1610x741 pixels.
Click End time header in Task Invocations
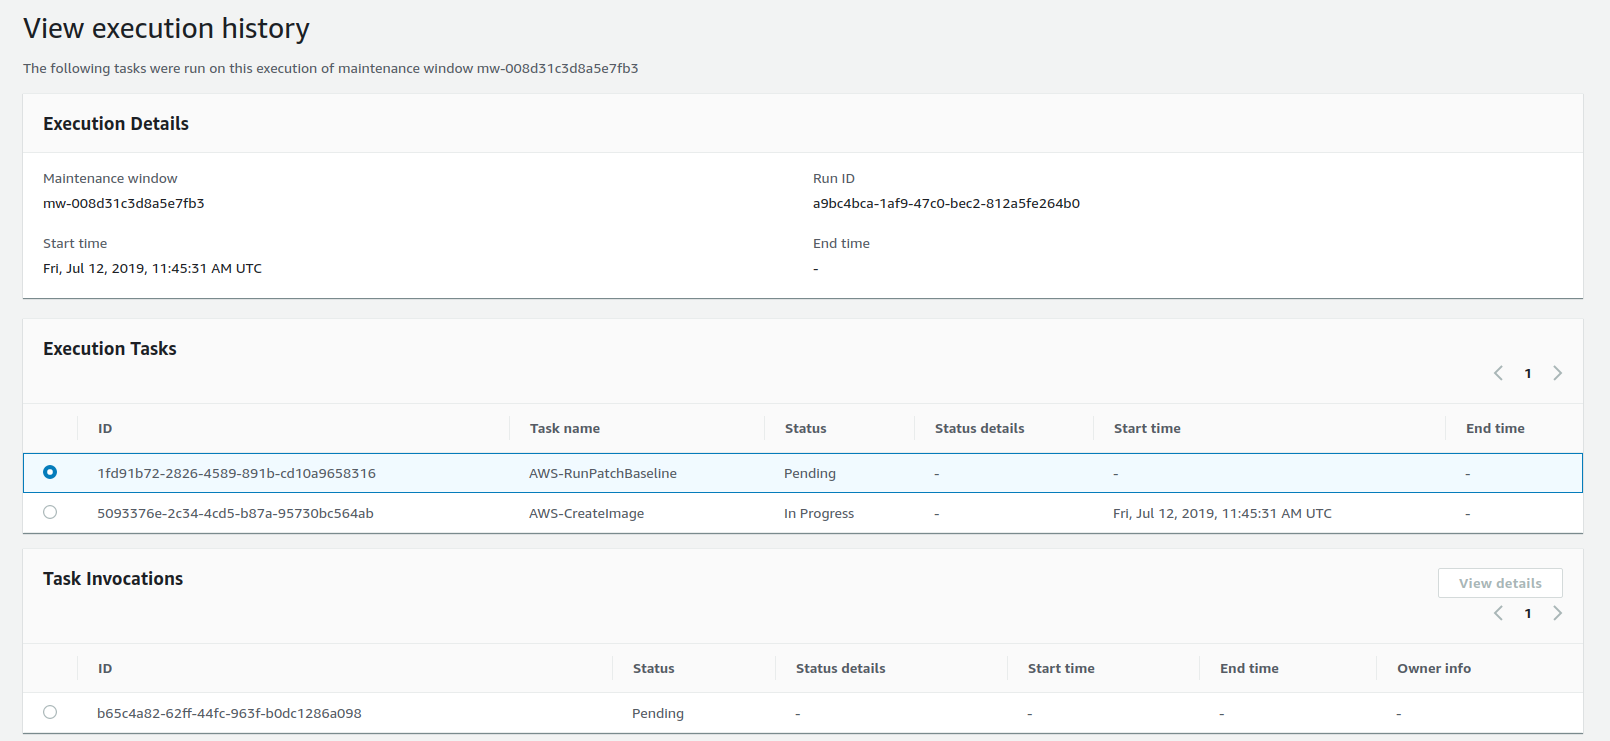(x=1248, y=668)
